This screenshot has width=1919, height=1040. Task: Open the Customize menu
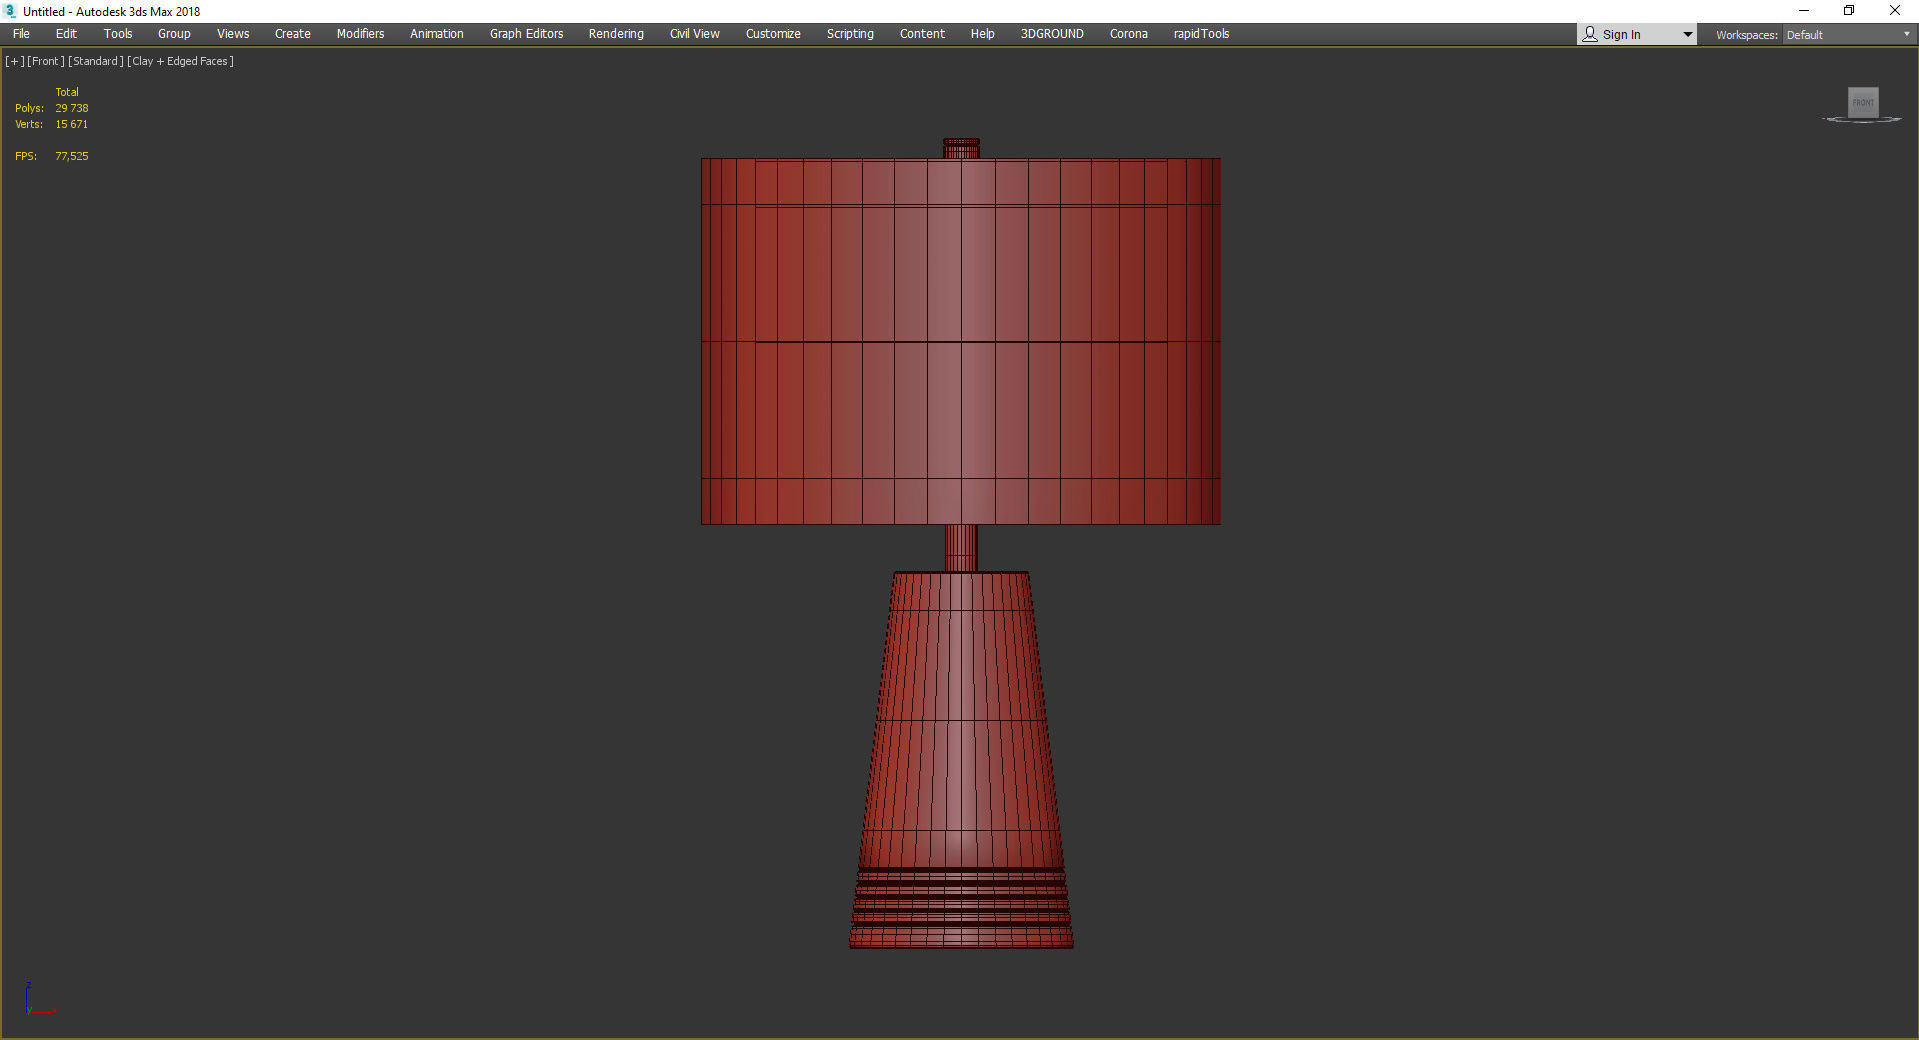coord(773,34)
